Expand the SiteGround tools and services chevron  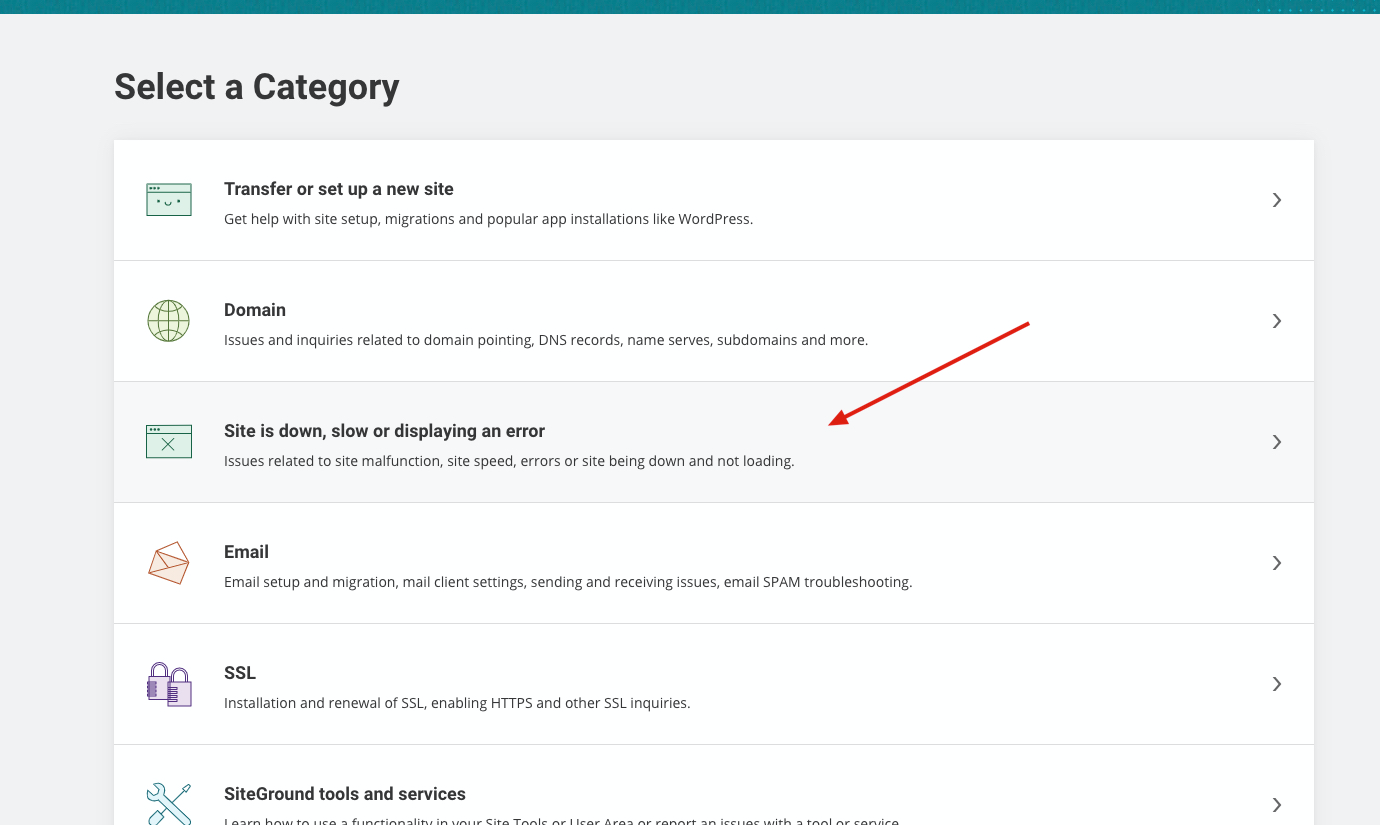click(1276, 804)
